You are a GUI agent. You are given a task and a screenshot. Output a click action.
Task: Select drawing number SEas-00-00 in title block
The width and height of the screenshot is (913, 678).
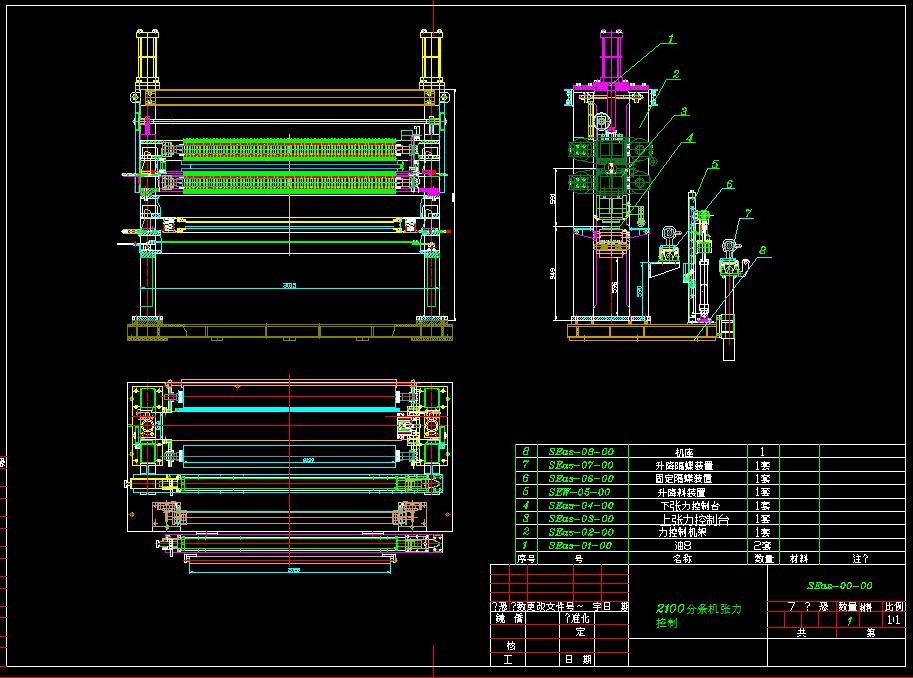tap(839, 586)
